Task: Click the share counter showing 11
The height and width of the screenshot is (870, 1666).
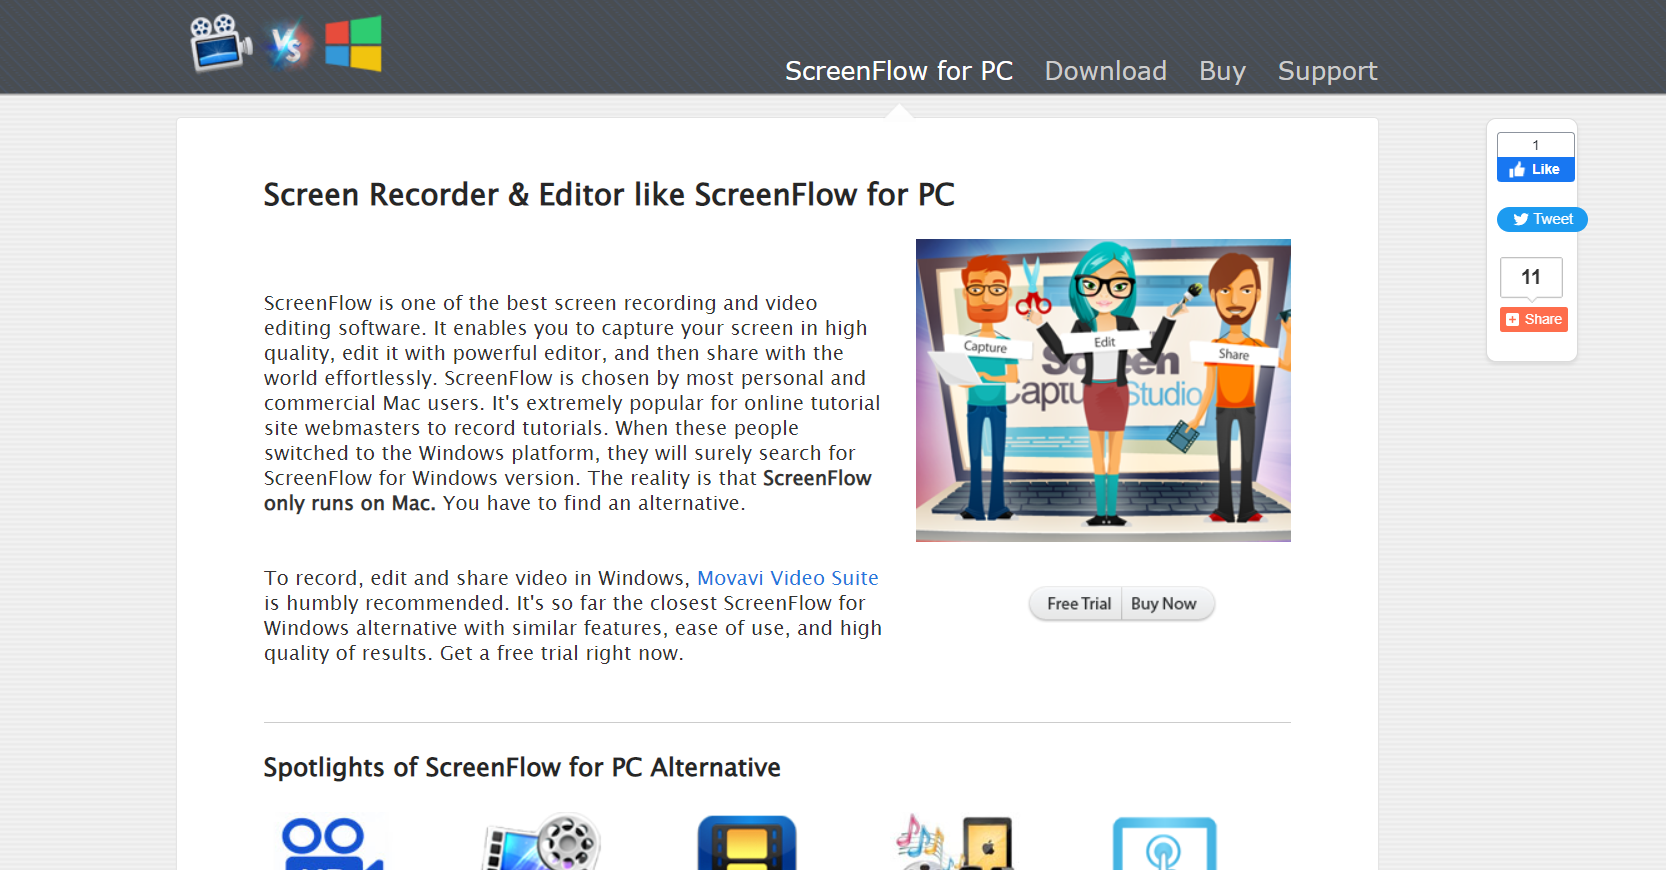Action: coord(1531,277)
